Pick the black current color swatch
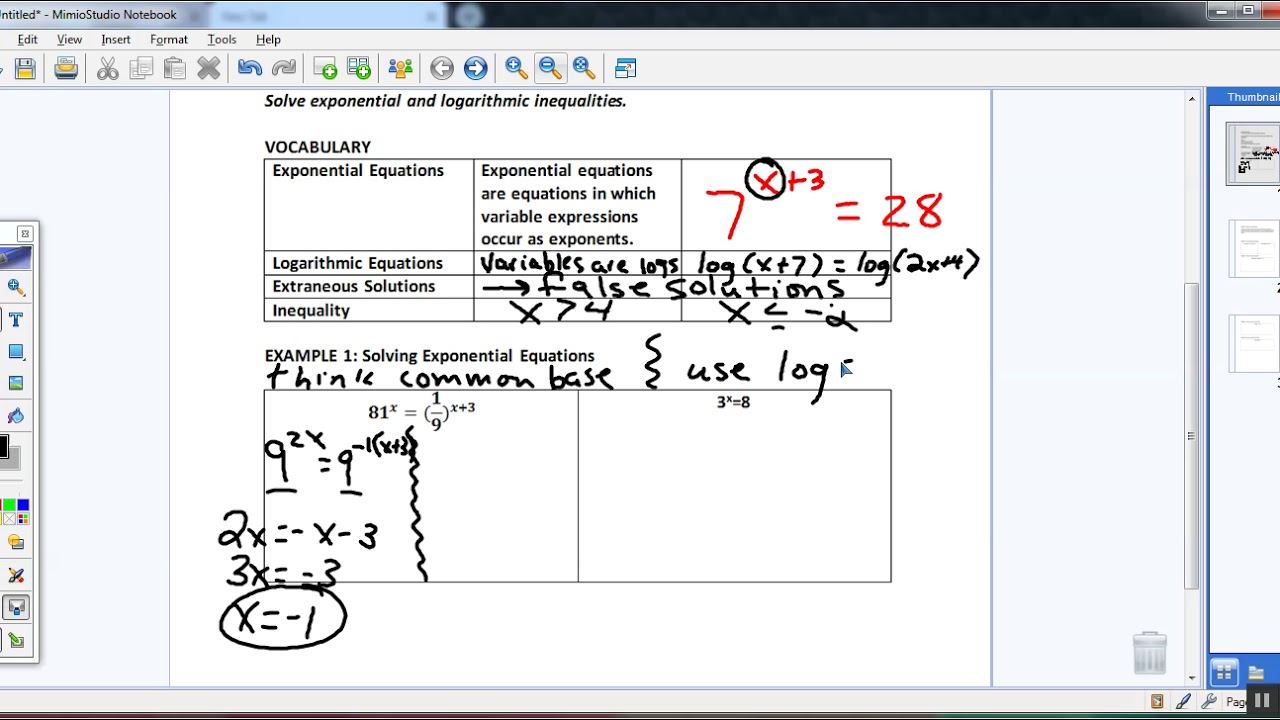This screenshot has height=720, width=1280. pos(3,448)
